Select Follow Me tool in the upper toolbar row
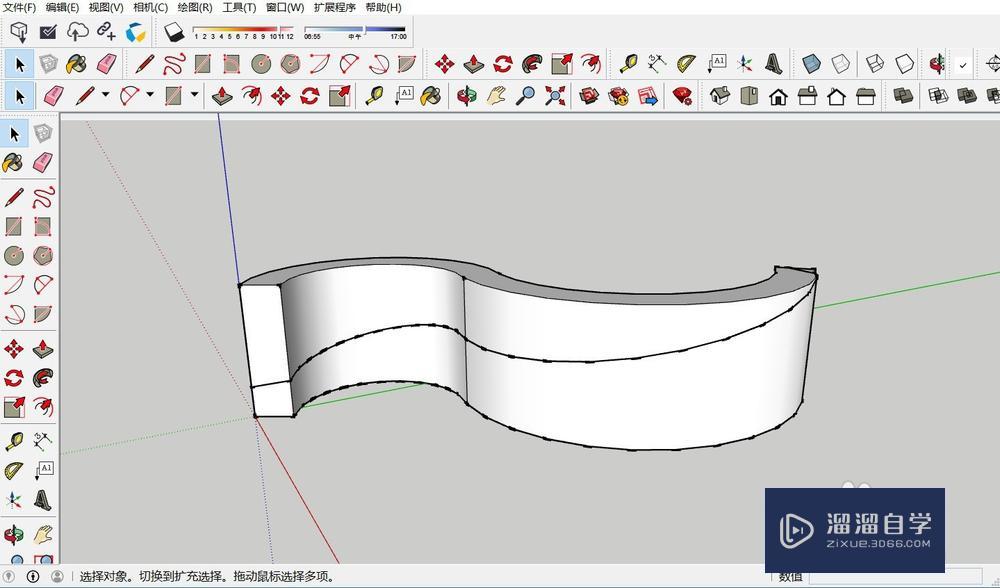This screenshot has height=588, width=1000. pyautogui.click(x=532, y=64)
